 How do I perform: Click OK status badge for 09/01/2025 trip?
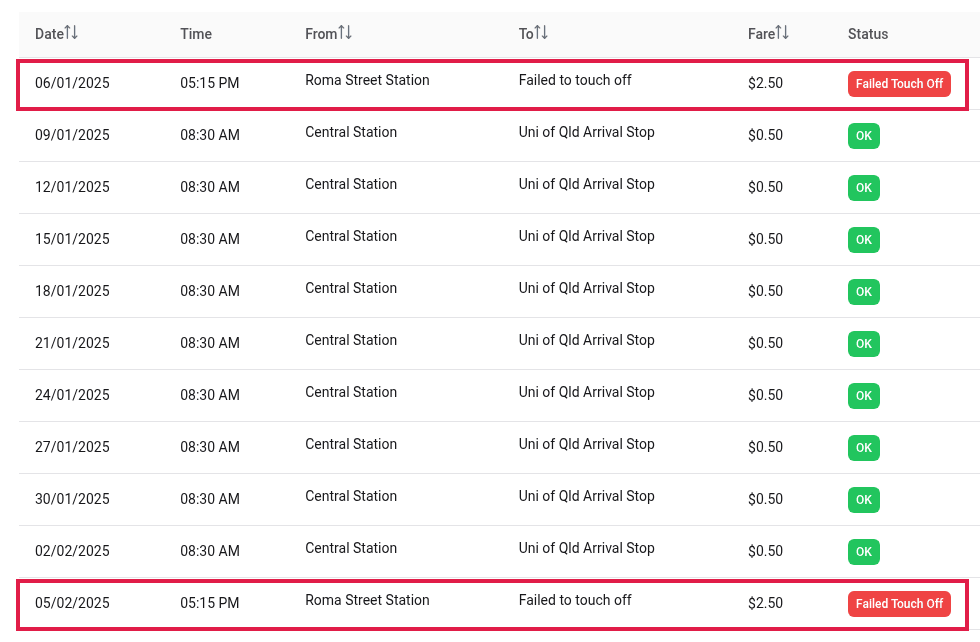coord(864,136)
